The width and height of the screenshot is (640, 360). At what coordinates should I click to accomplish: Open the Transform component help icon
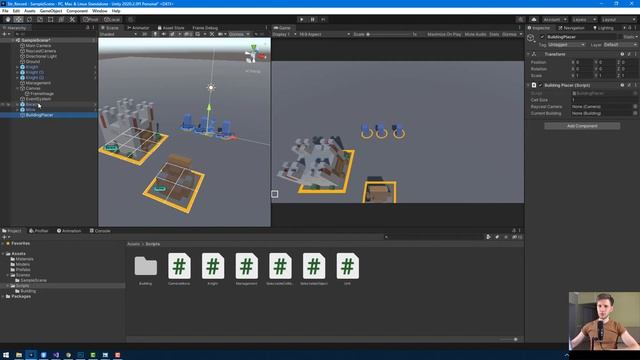point(622,54)
